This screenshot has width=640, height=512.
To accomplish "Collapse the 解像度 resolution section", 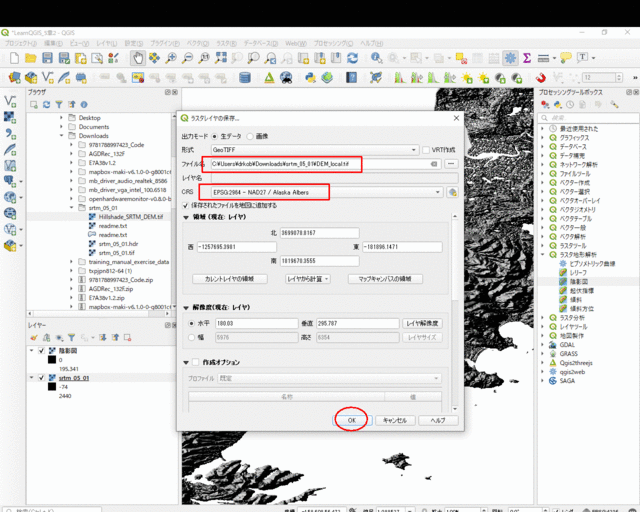I will click(x=186, y=307).
